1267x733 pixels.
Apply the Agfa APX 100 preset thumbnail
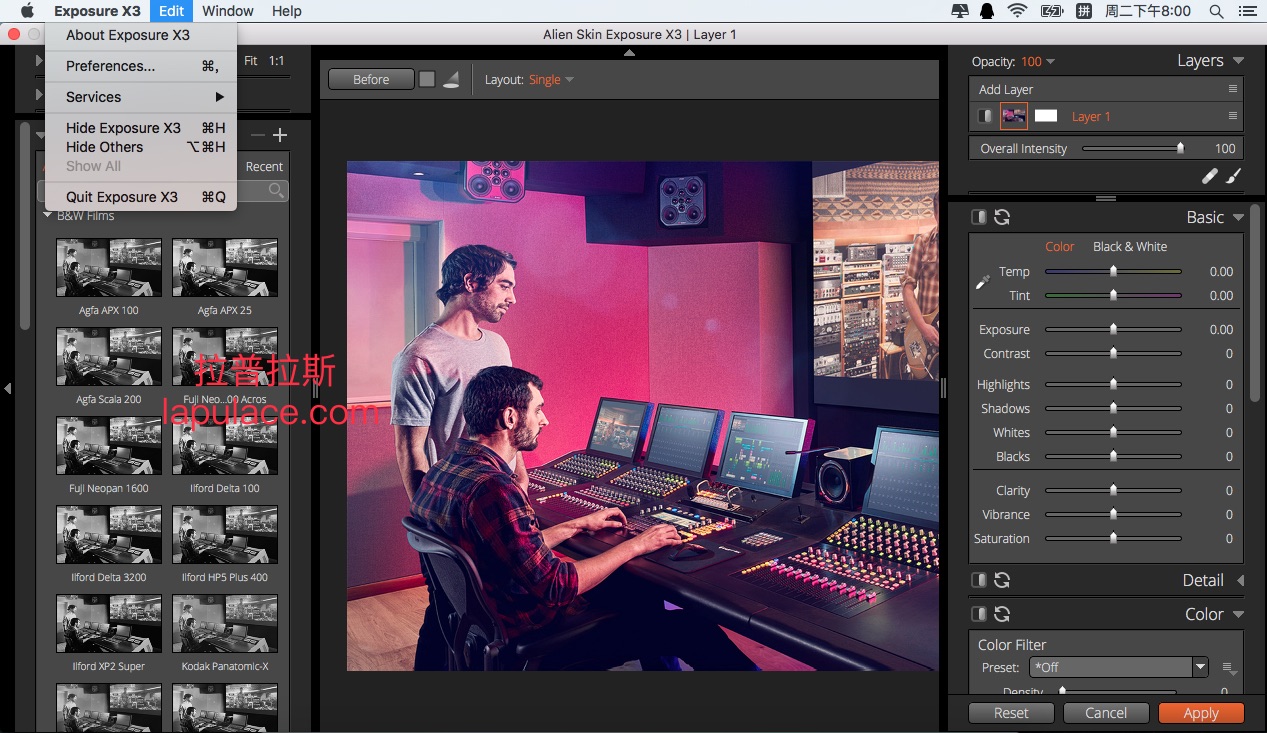point(109,267)
